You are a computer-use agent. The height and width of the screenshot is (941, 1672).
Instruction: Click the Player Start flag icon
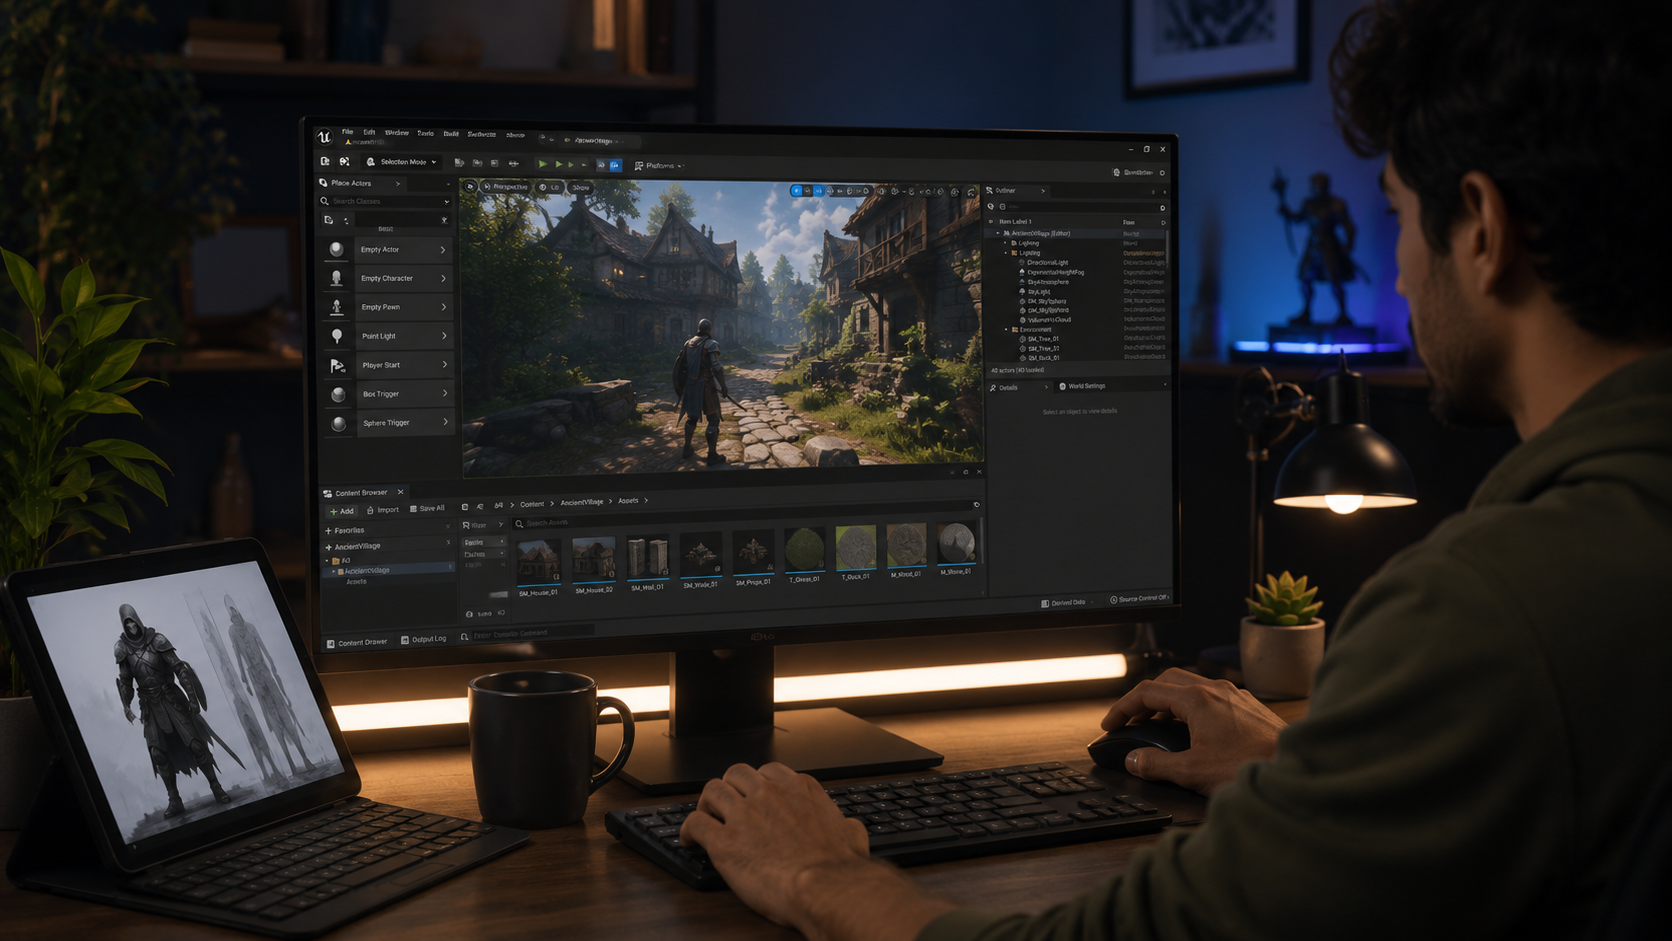pos(338,365)
